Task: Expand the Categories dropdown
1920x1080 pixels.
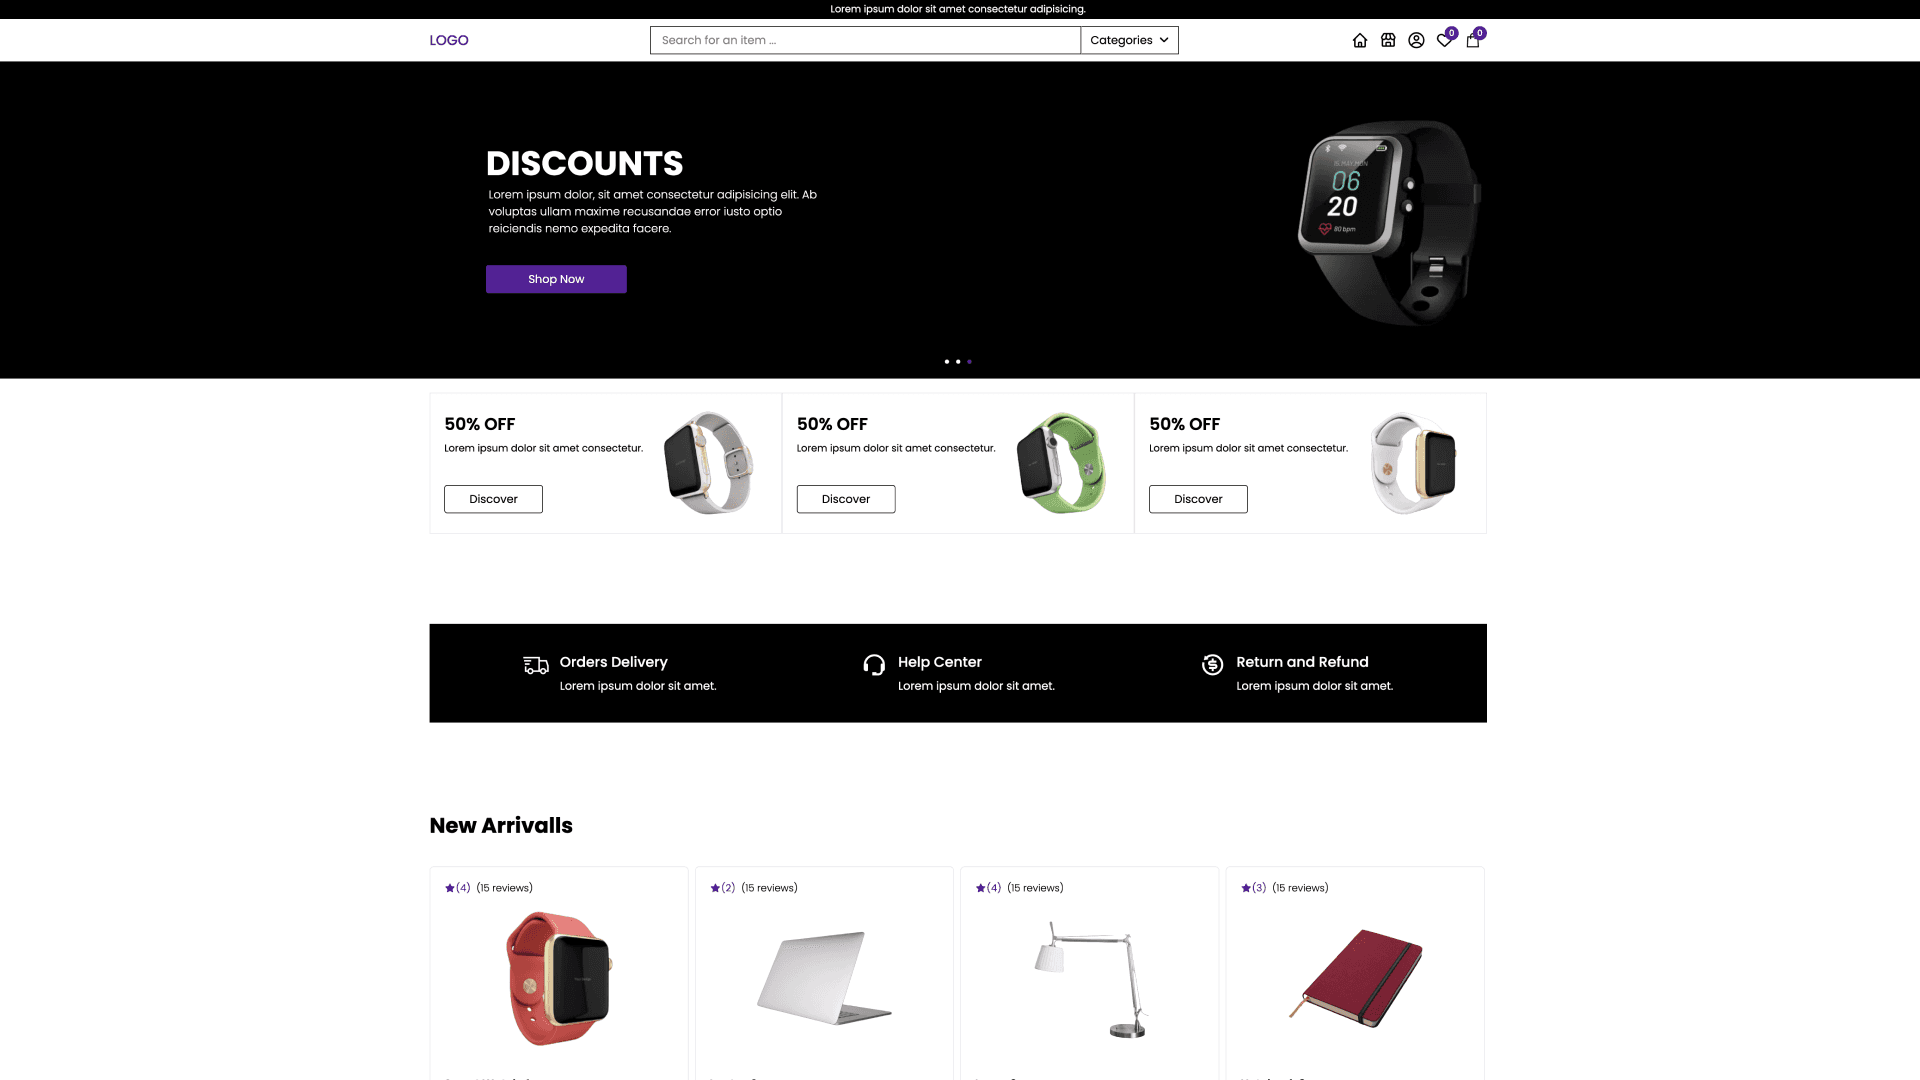Action: (x=1129, y=40)
